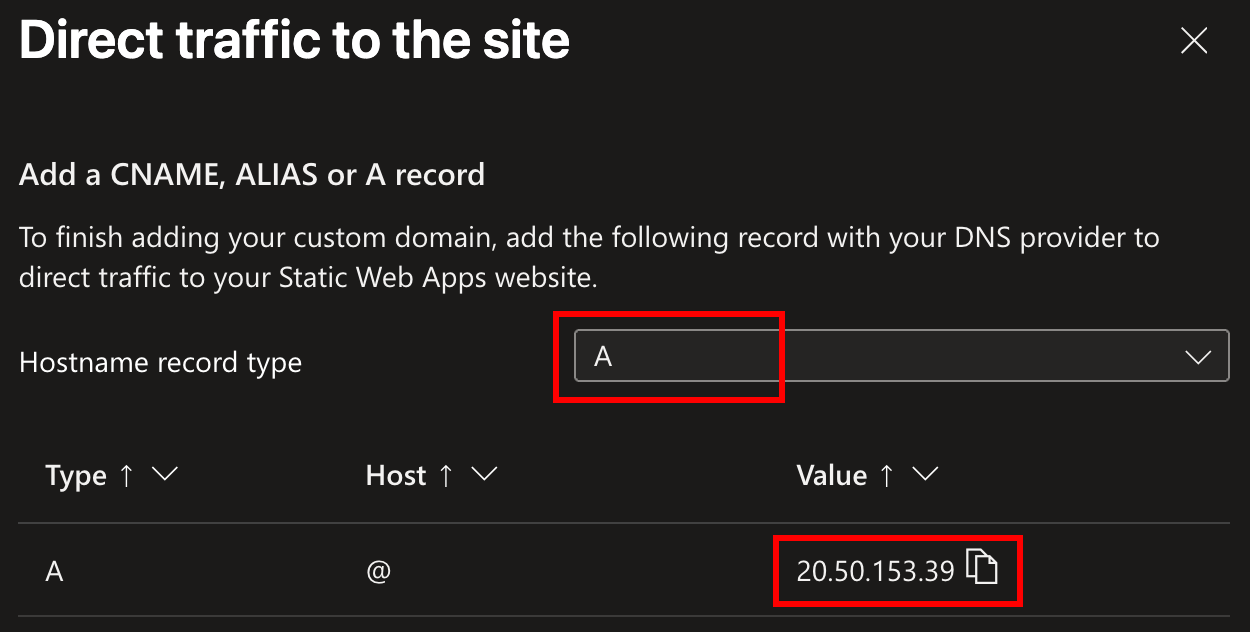Click the chevron arrow in the record type combo box

pyautogui.click(x=1197, y=358)
